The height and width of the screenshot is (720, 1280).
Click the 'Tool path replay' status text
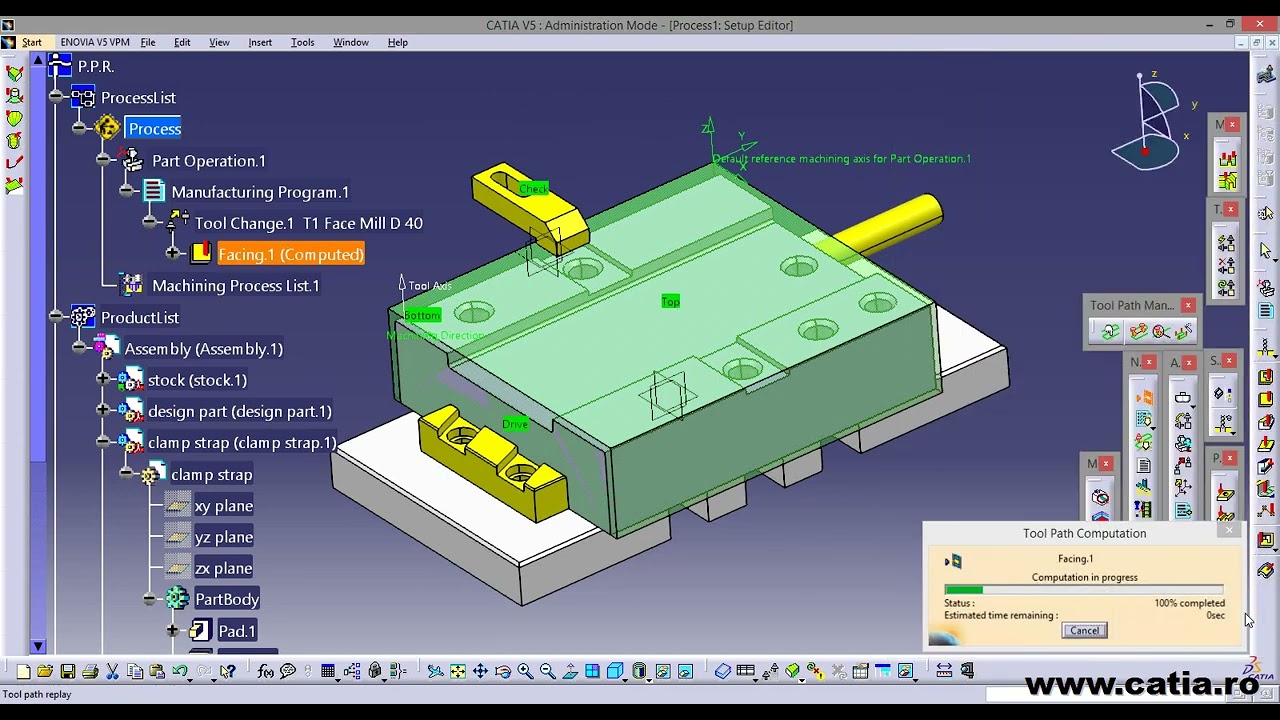point(37,694)
